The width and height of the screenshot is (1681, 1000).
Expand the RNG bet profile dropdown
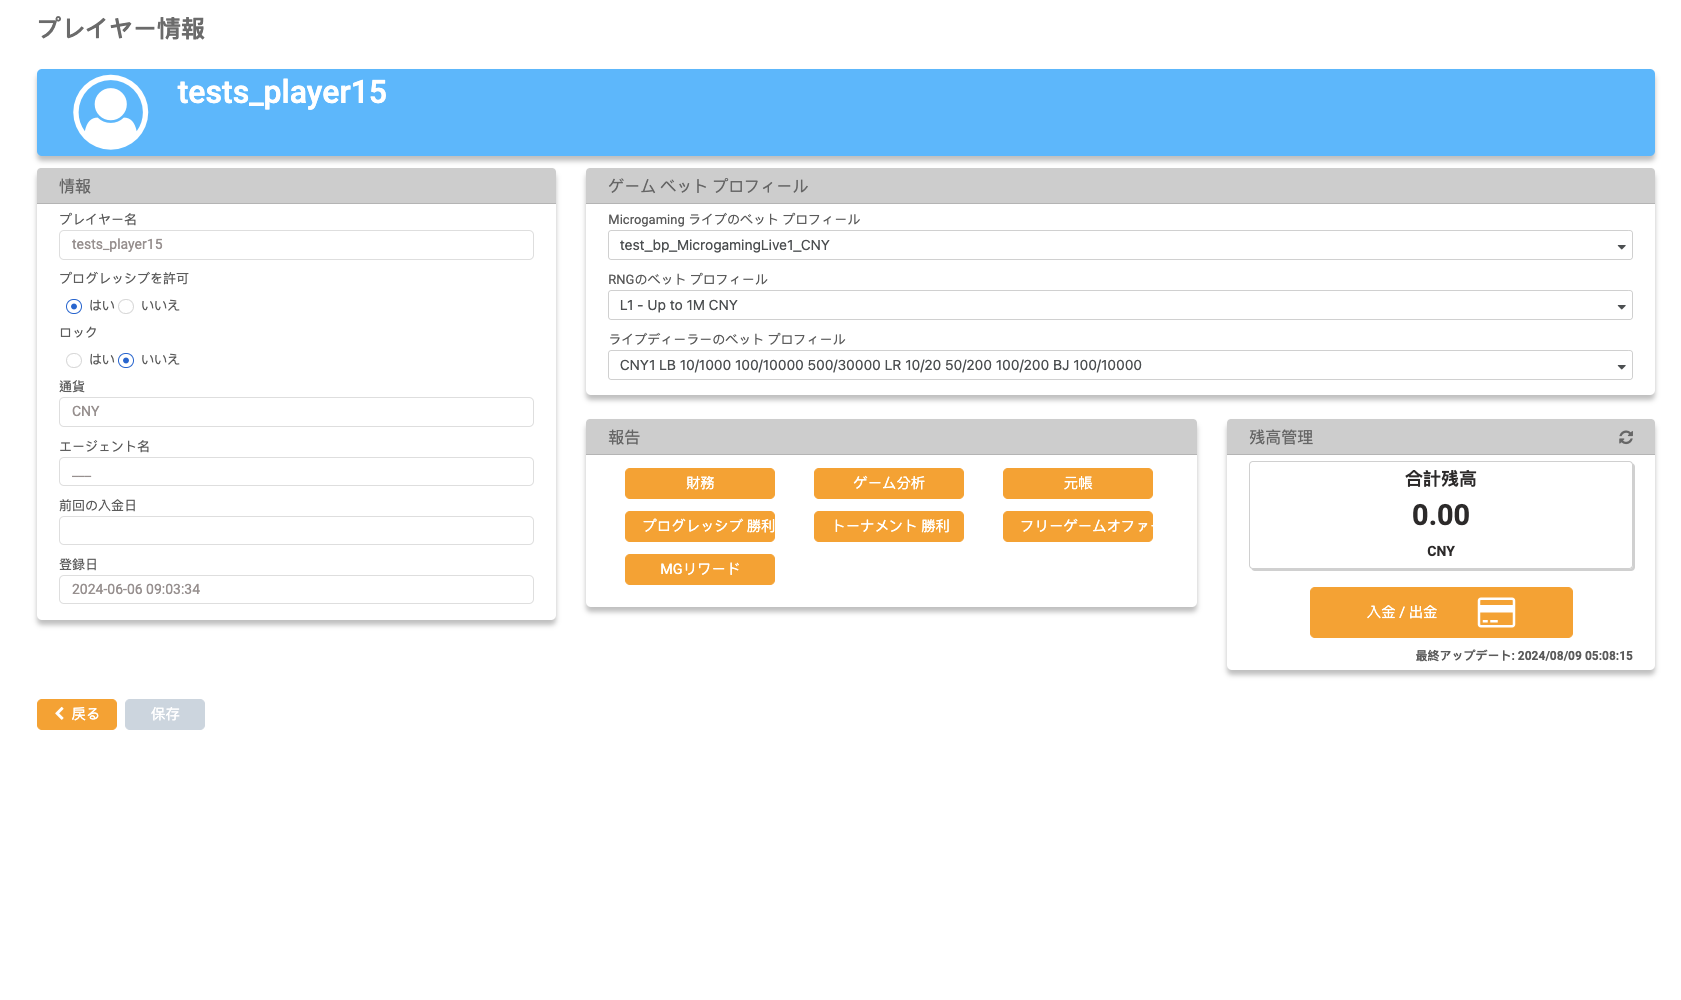1119,305
